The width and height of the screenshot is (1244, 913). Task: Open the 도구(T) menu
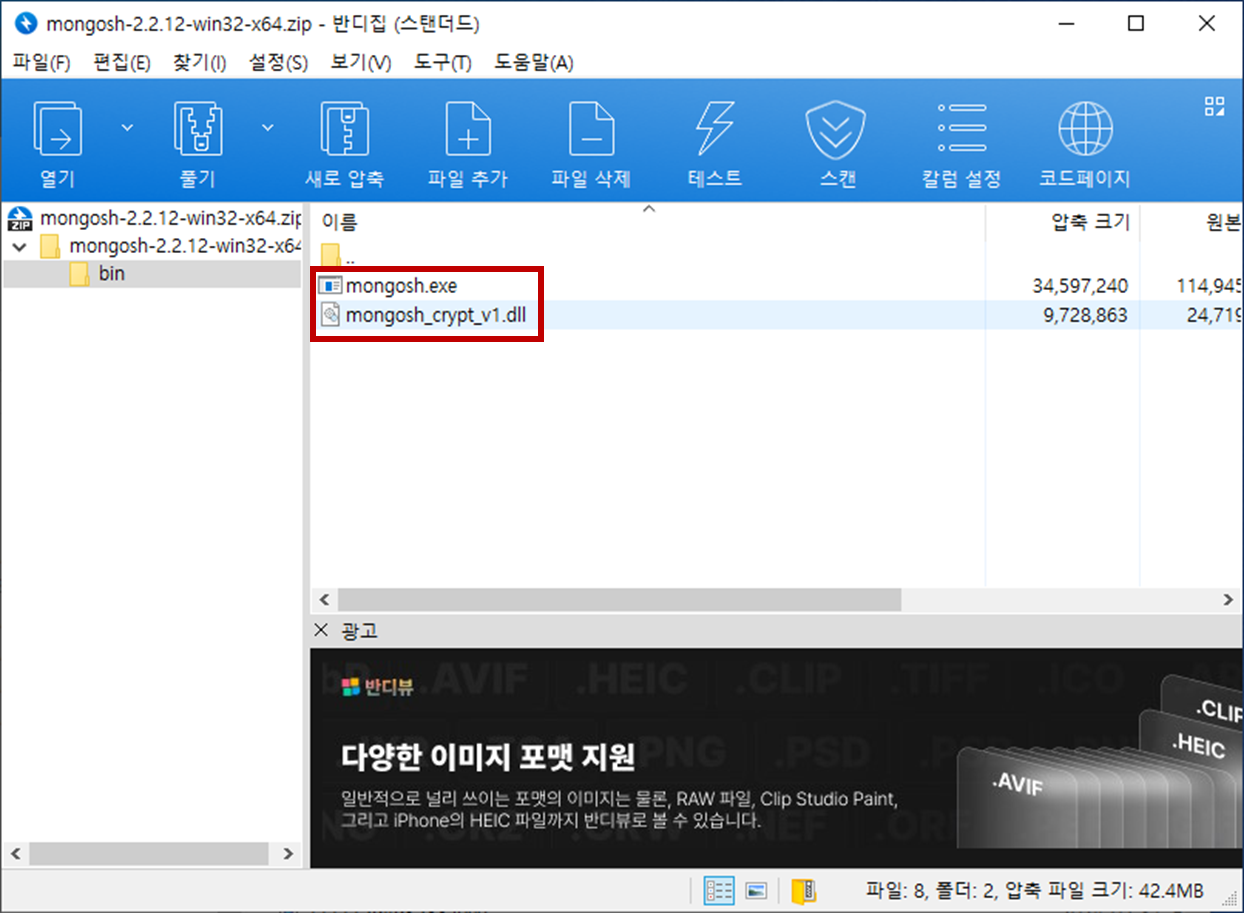(x=441, y=62)
